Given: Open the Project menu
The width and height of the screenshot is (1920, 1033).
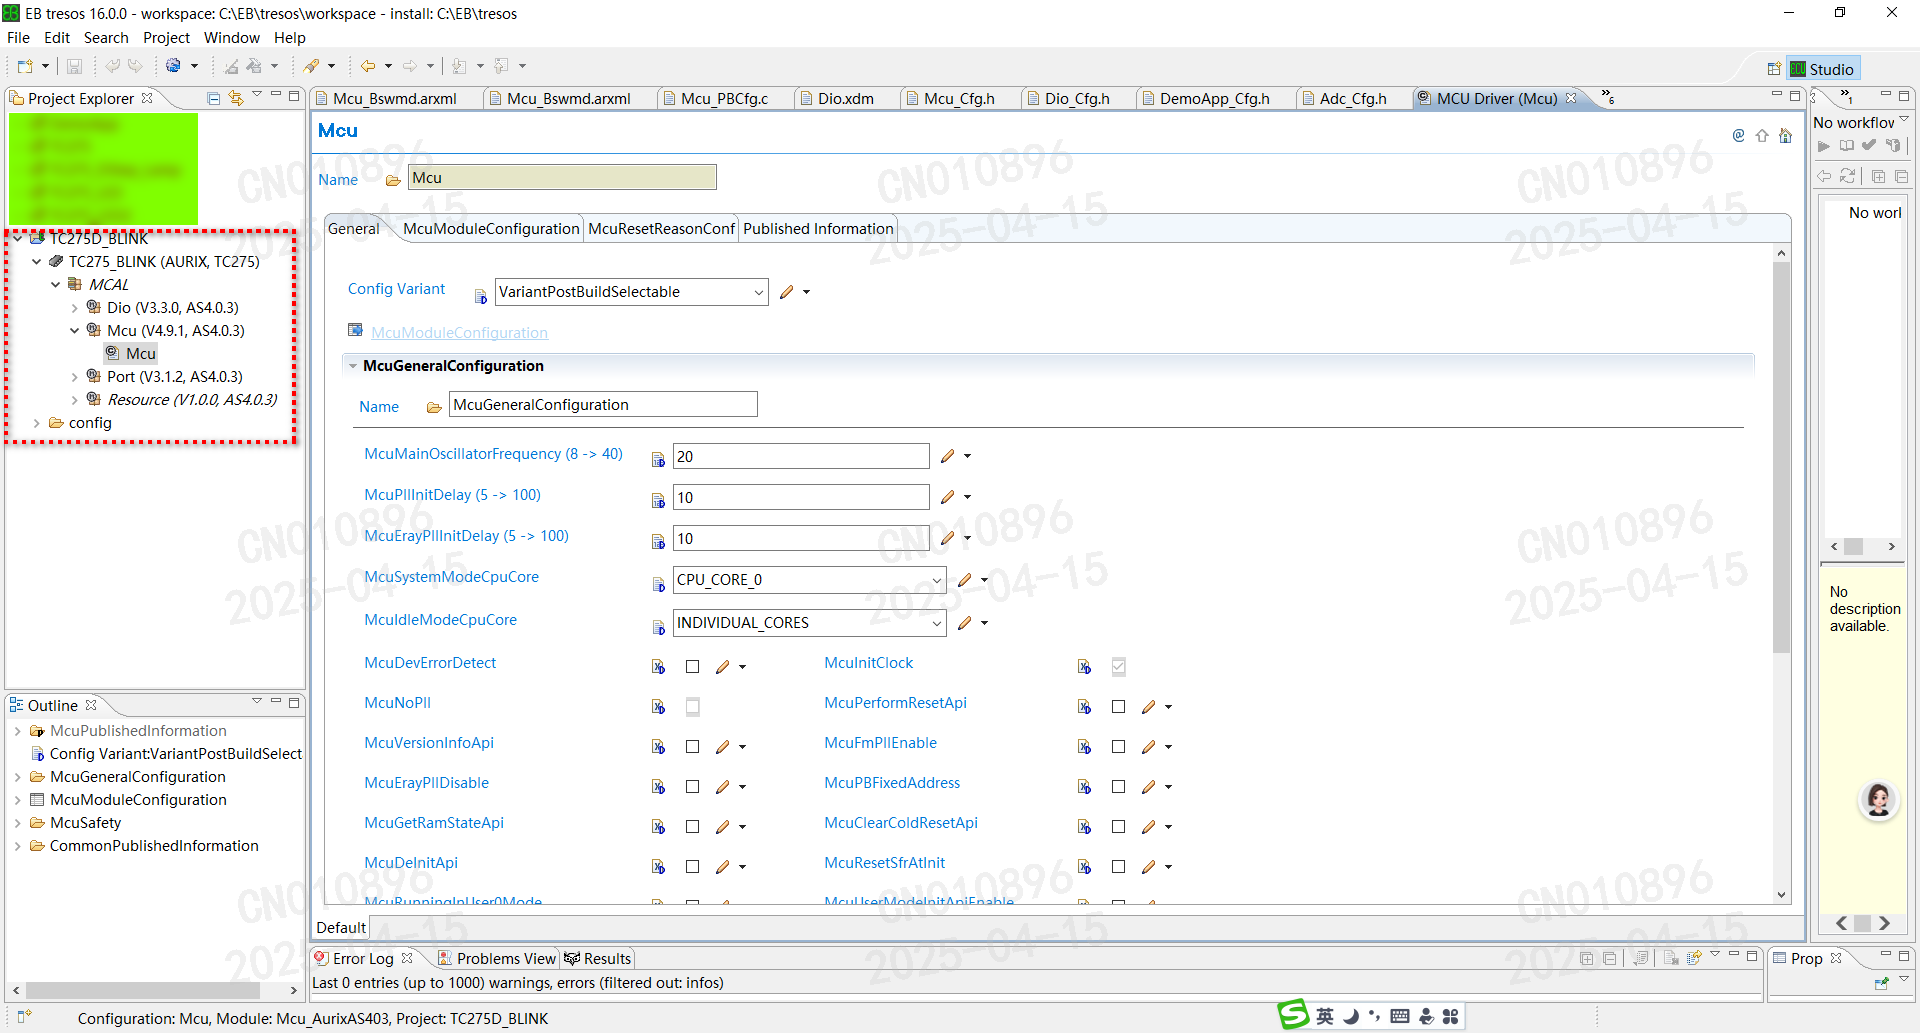Looking at the screenshot, I should pos(166,38).
